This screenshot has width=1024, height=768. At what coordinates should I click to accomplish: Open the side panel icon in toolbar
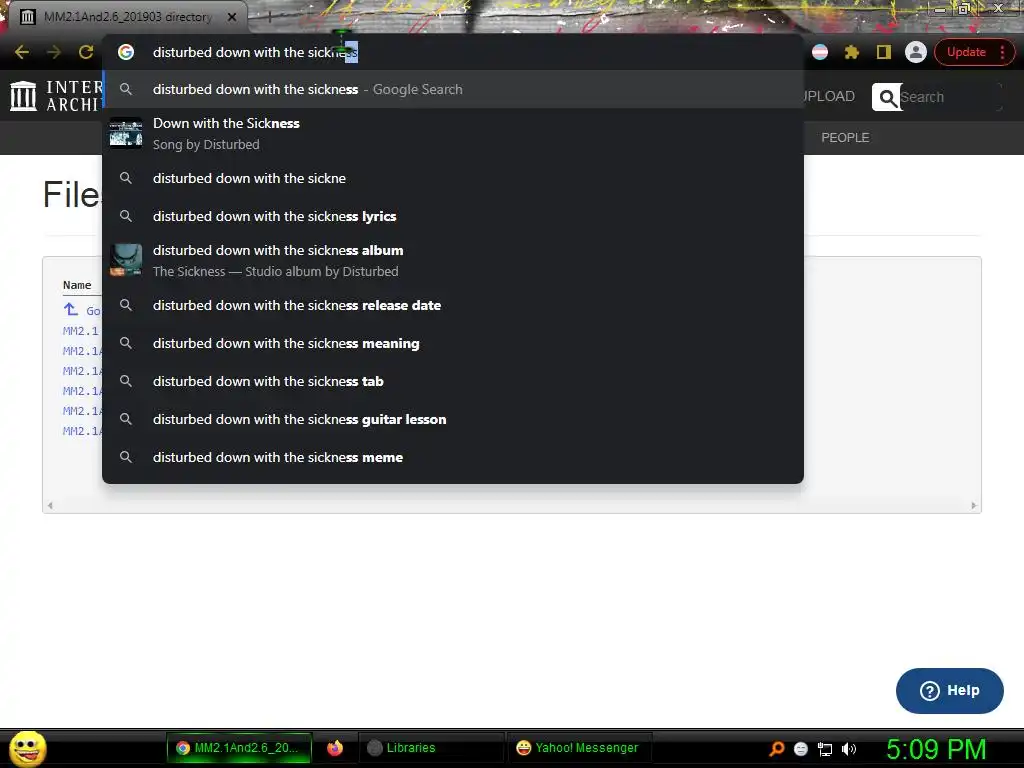coord(884,52)
